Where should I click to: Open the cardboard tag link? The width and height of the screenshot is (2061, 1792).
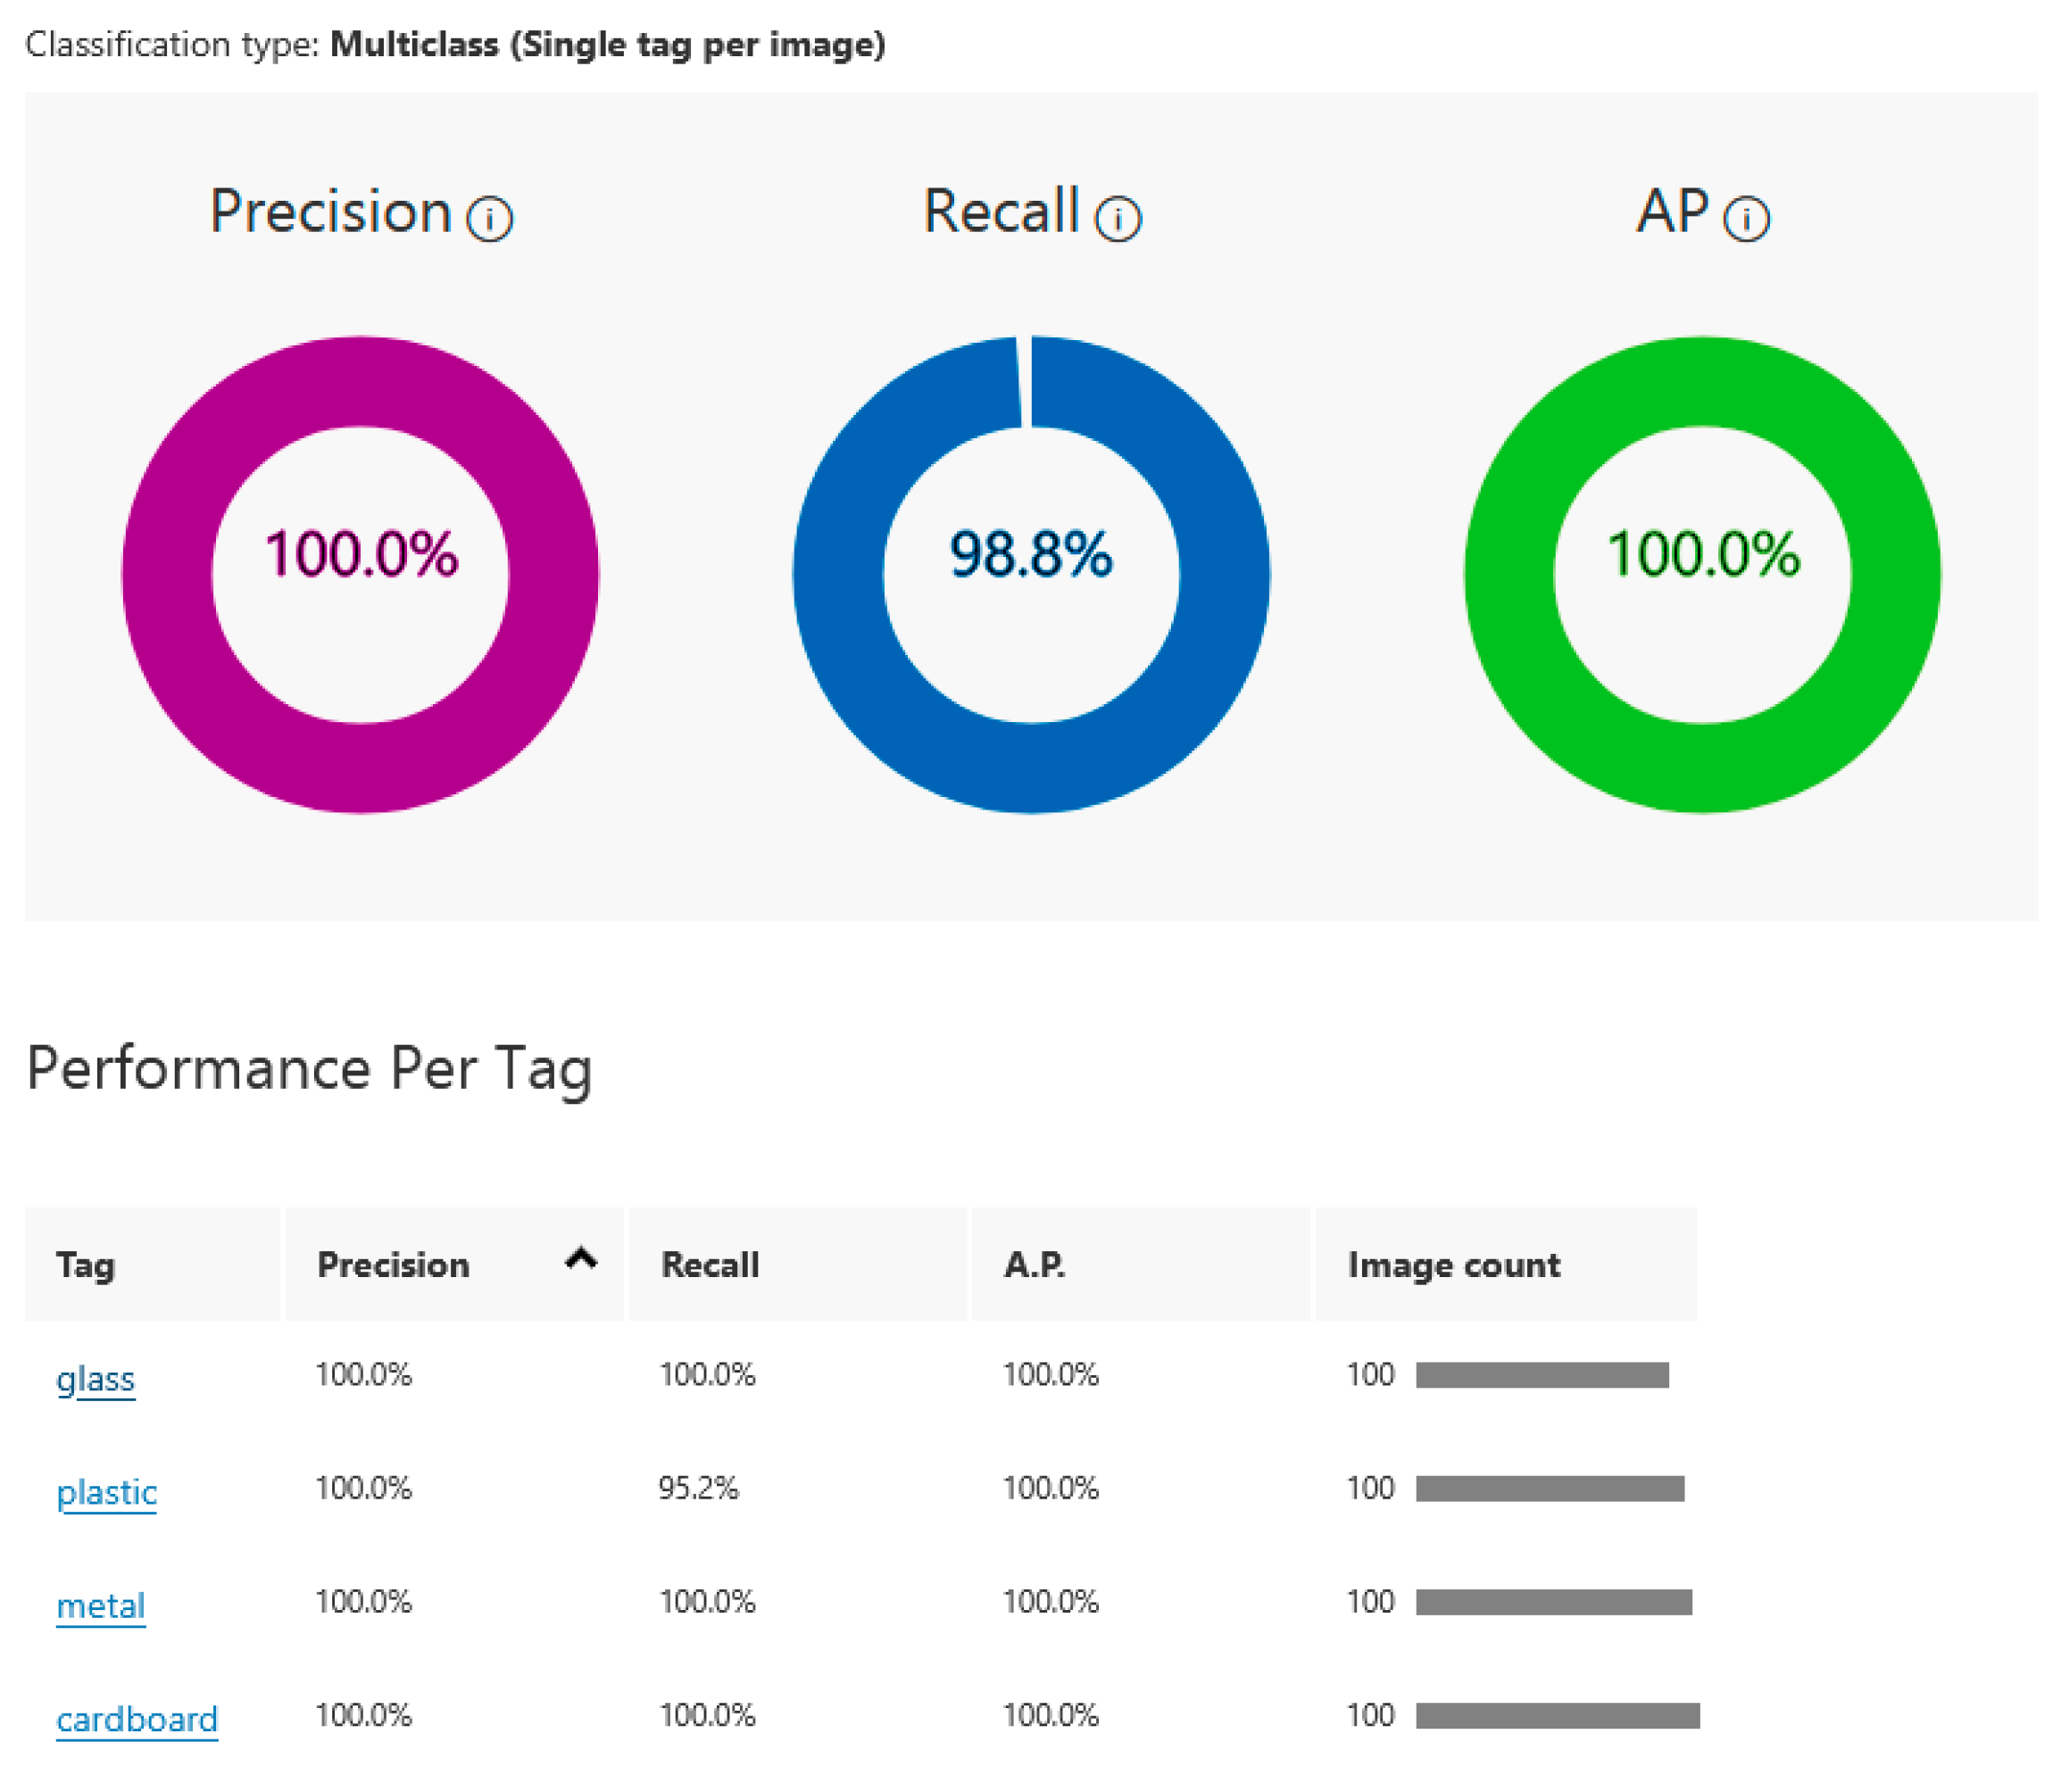[x=136, y=1718]
